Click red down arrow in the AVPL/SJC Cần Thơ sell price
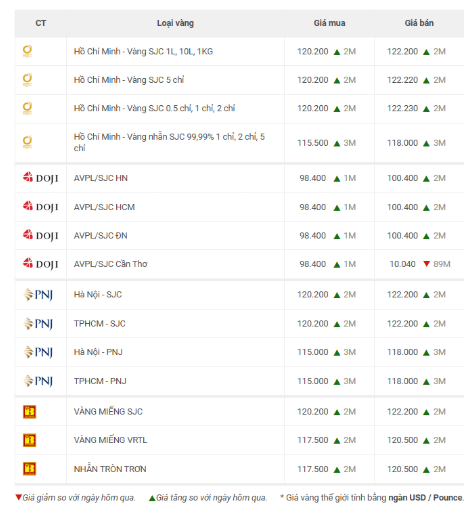This screenshot has height=515, width=475. click(426, 264)
